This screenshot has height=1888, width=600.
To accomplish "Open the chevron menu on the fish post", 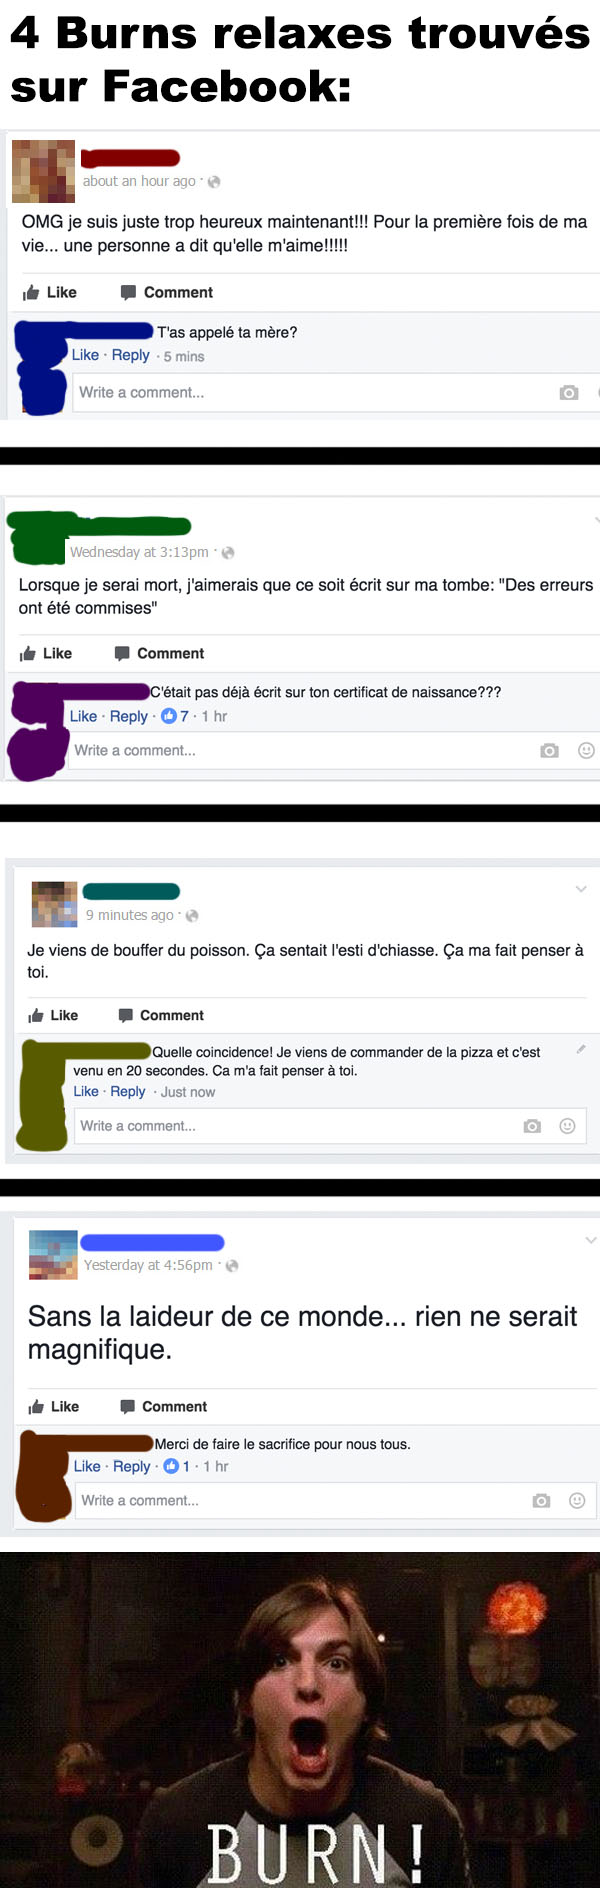I will [x=581, y=889].
